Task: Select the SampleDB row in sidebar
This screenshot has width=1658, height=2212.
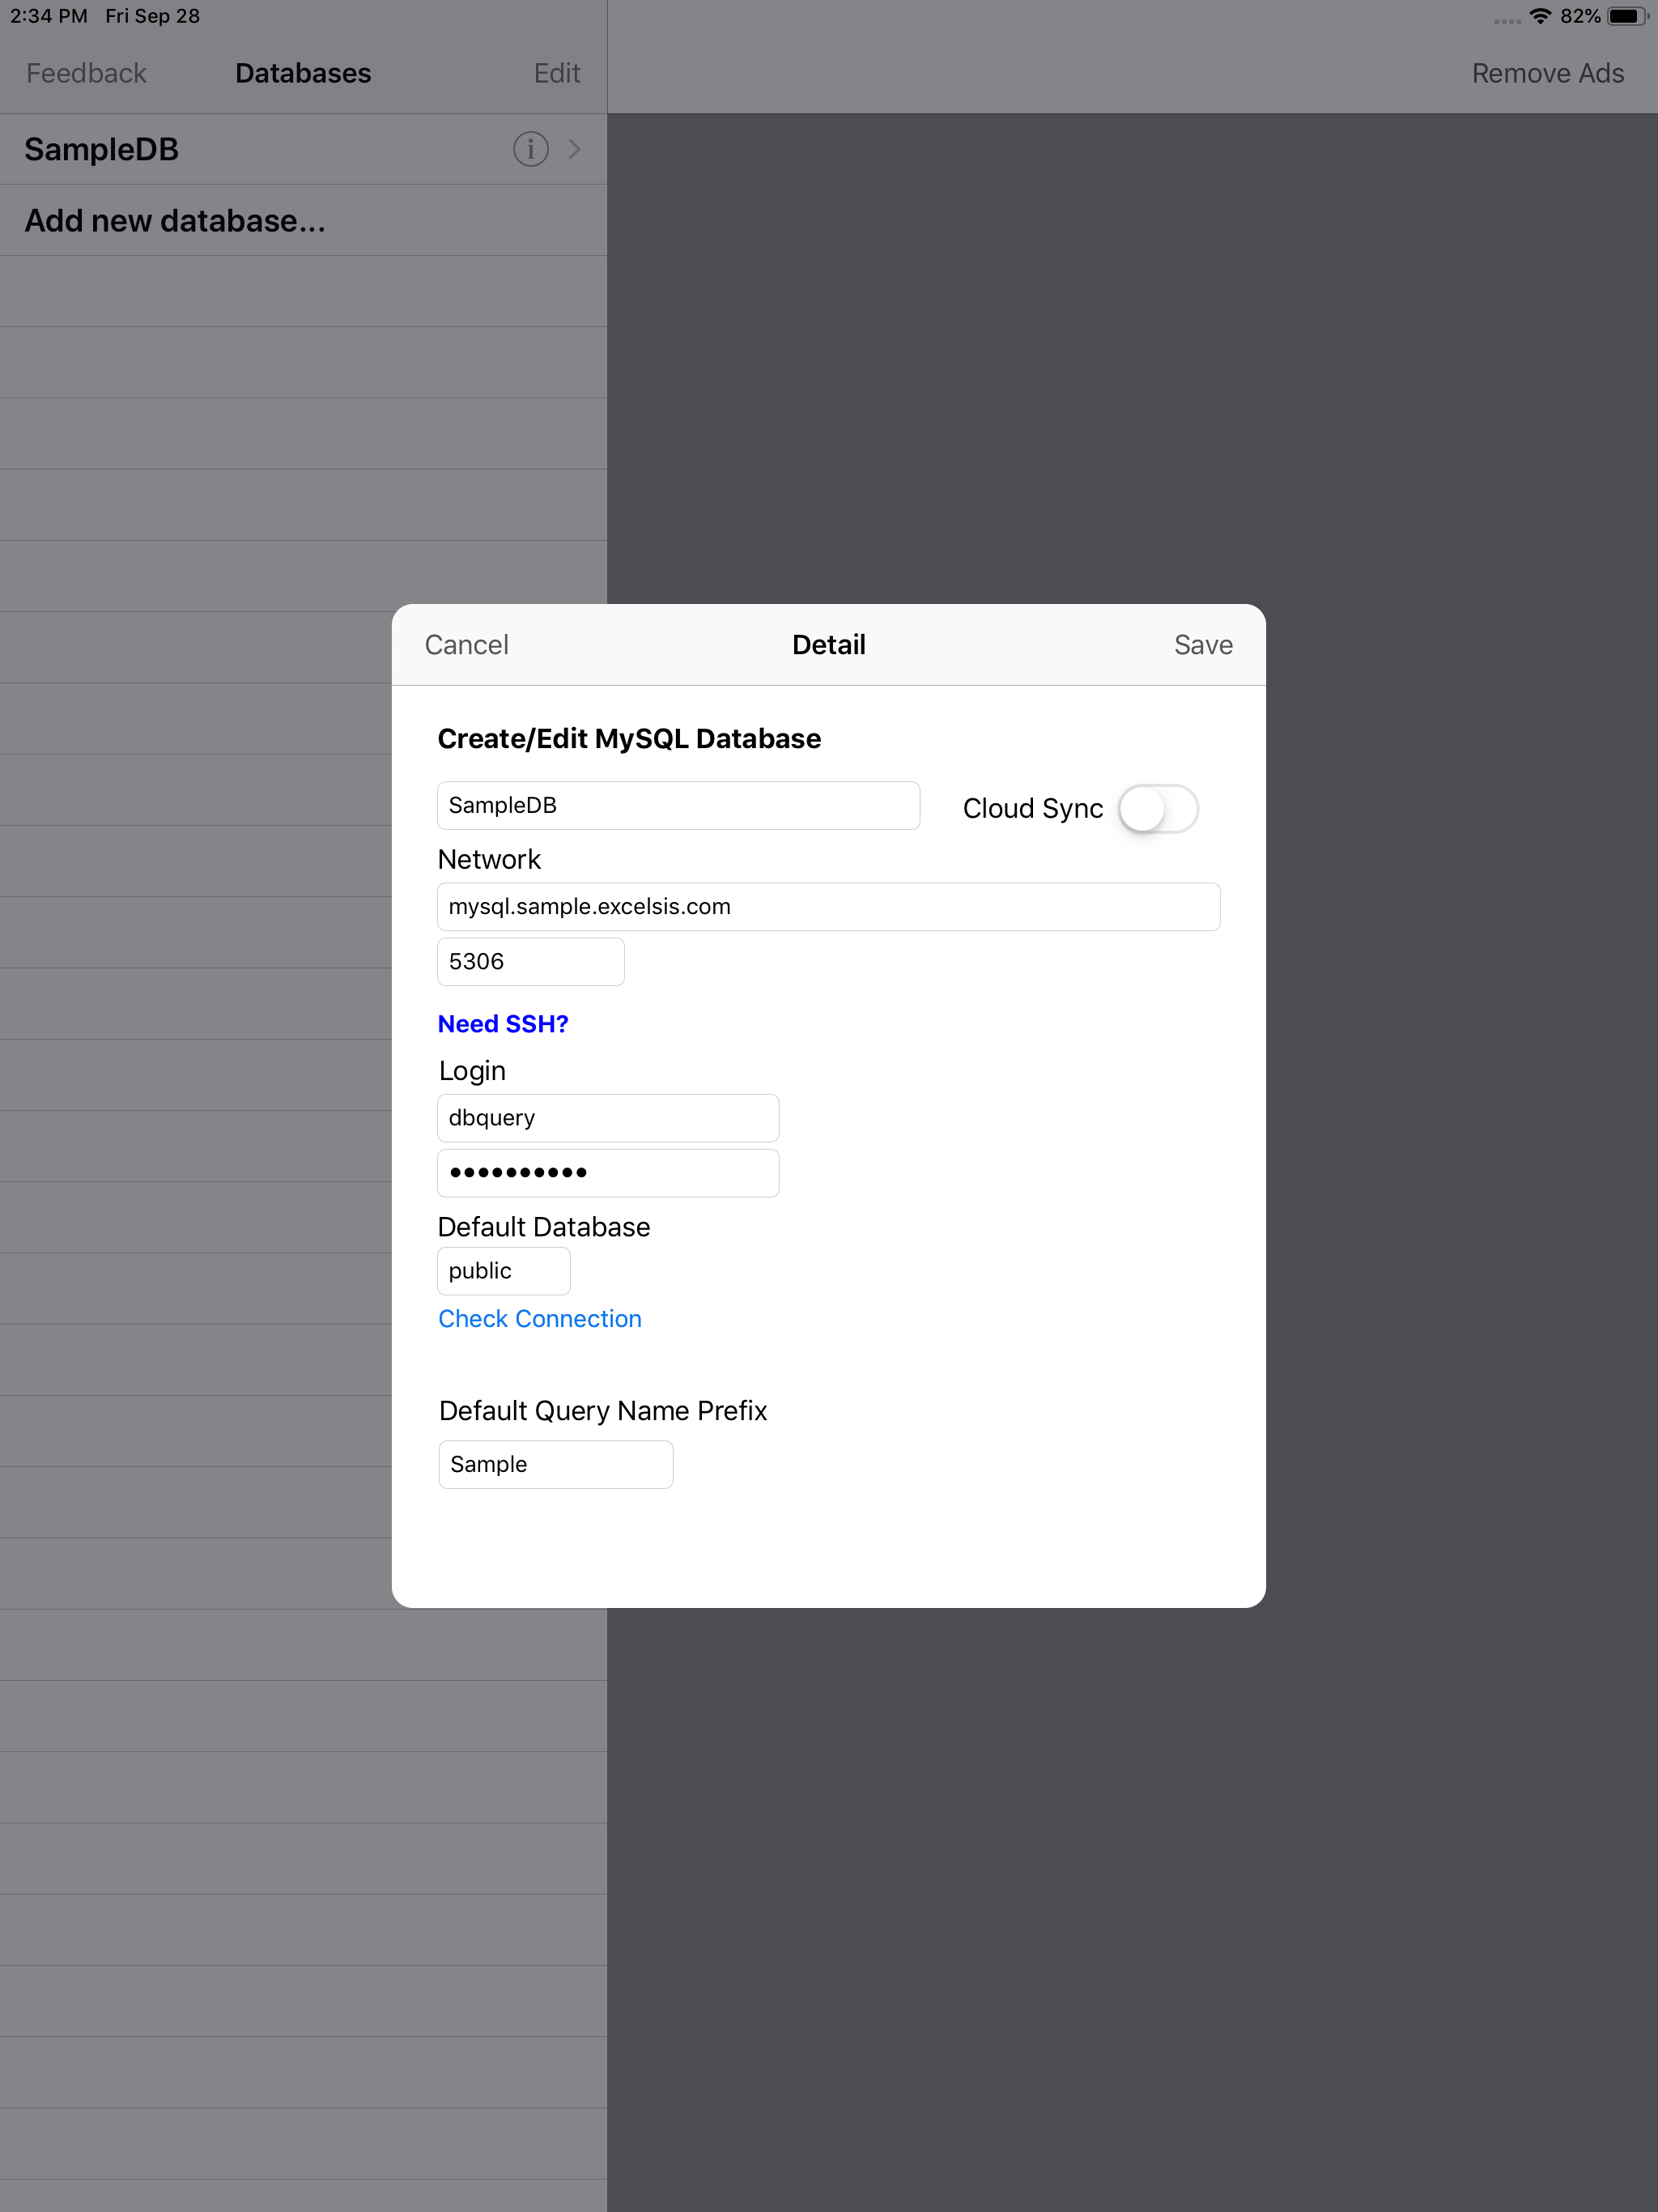Action: click(x=303, y=149)
